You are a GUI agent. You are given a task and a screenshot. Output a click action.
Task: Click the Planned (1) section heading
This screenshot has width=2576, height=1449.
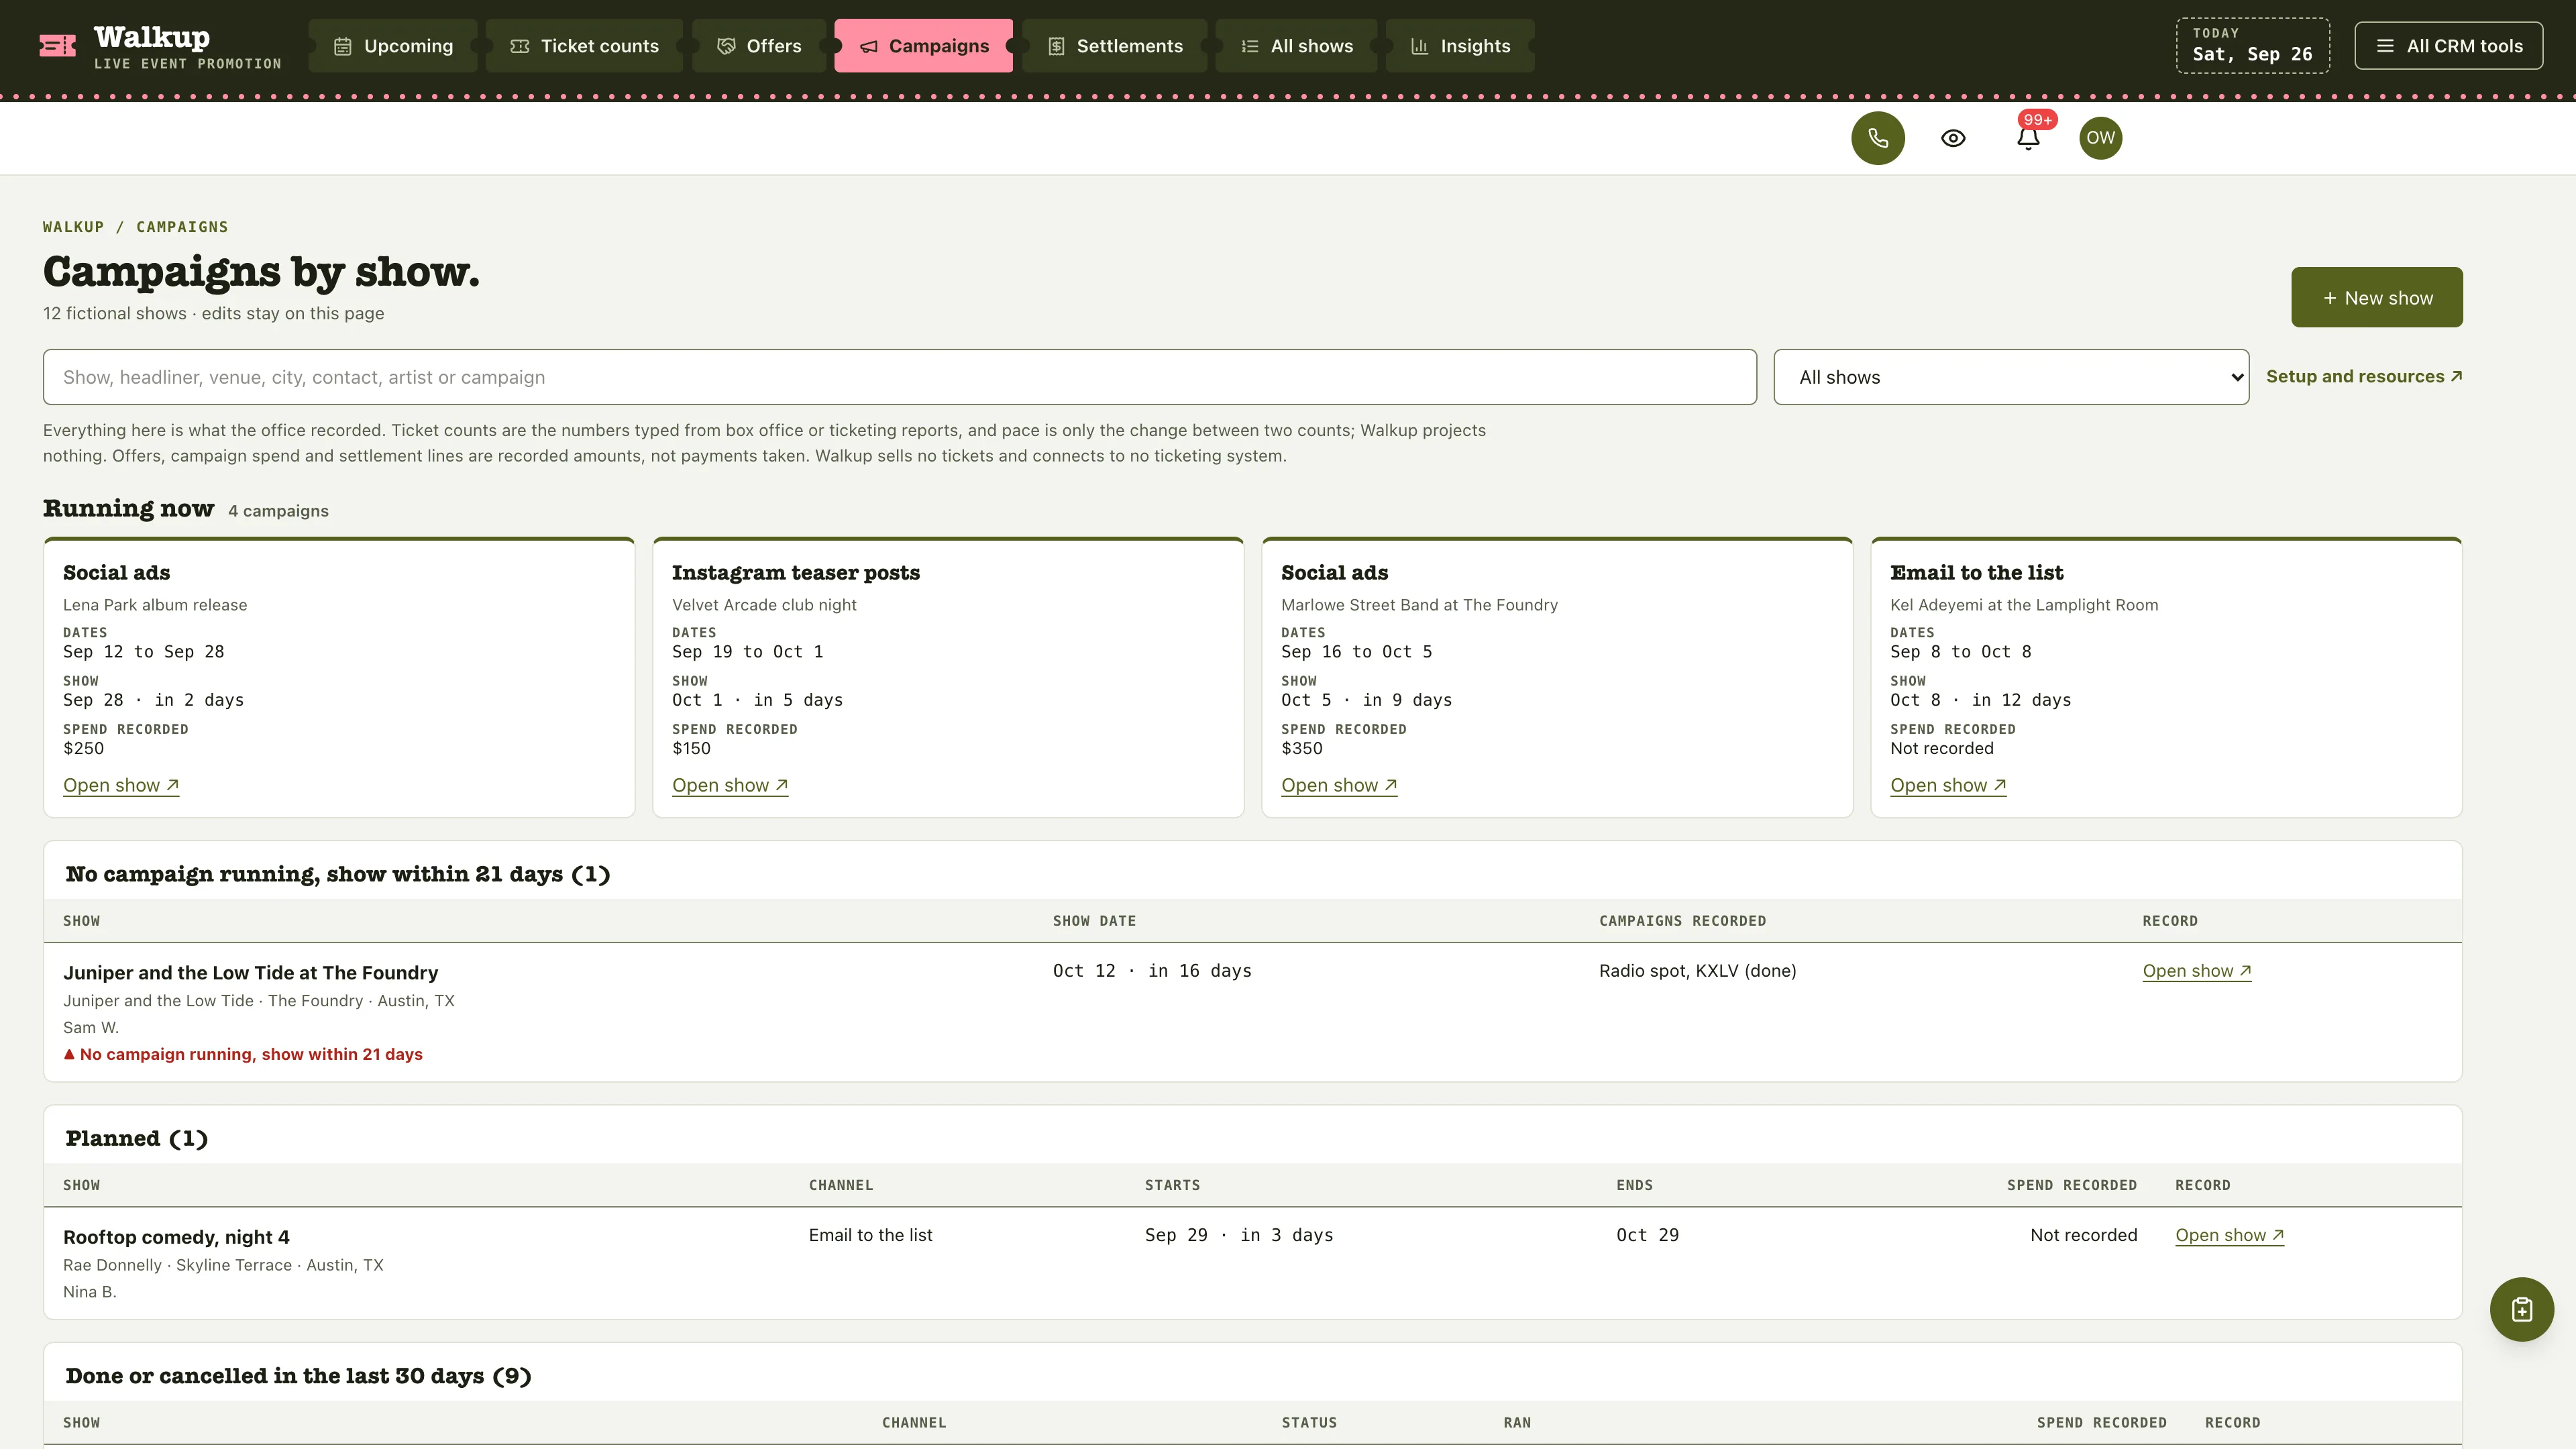tap(136, 1138)
